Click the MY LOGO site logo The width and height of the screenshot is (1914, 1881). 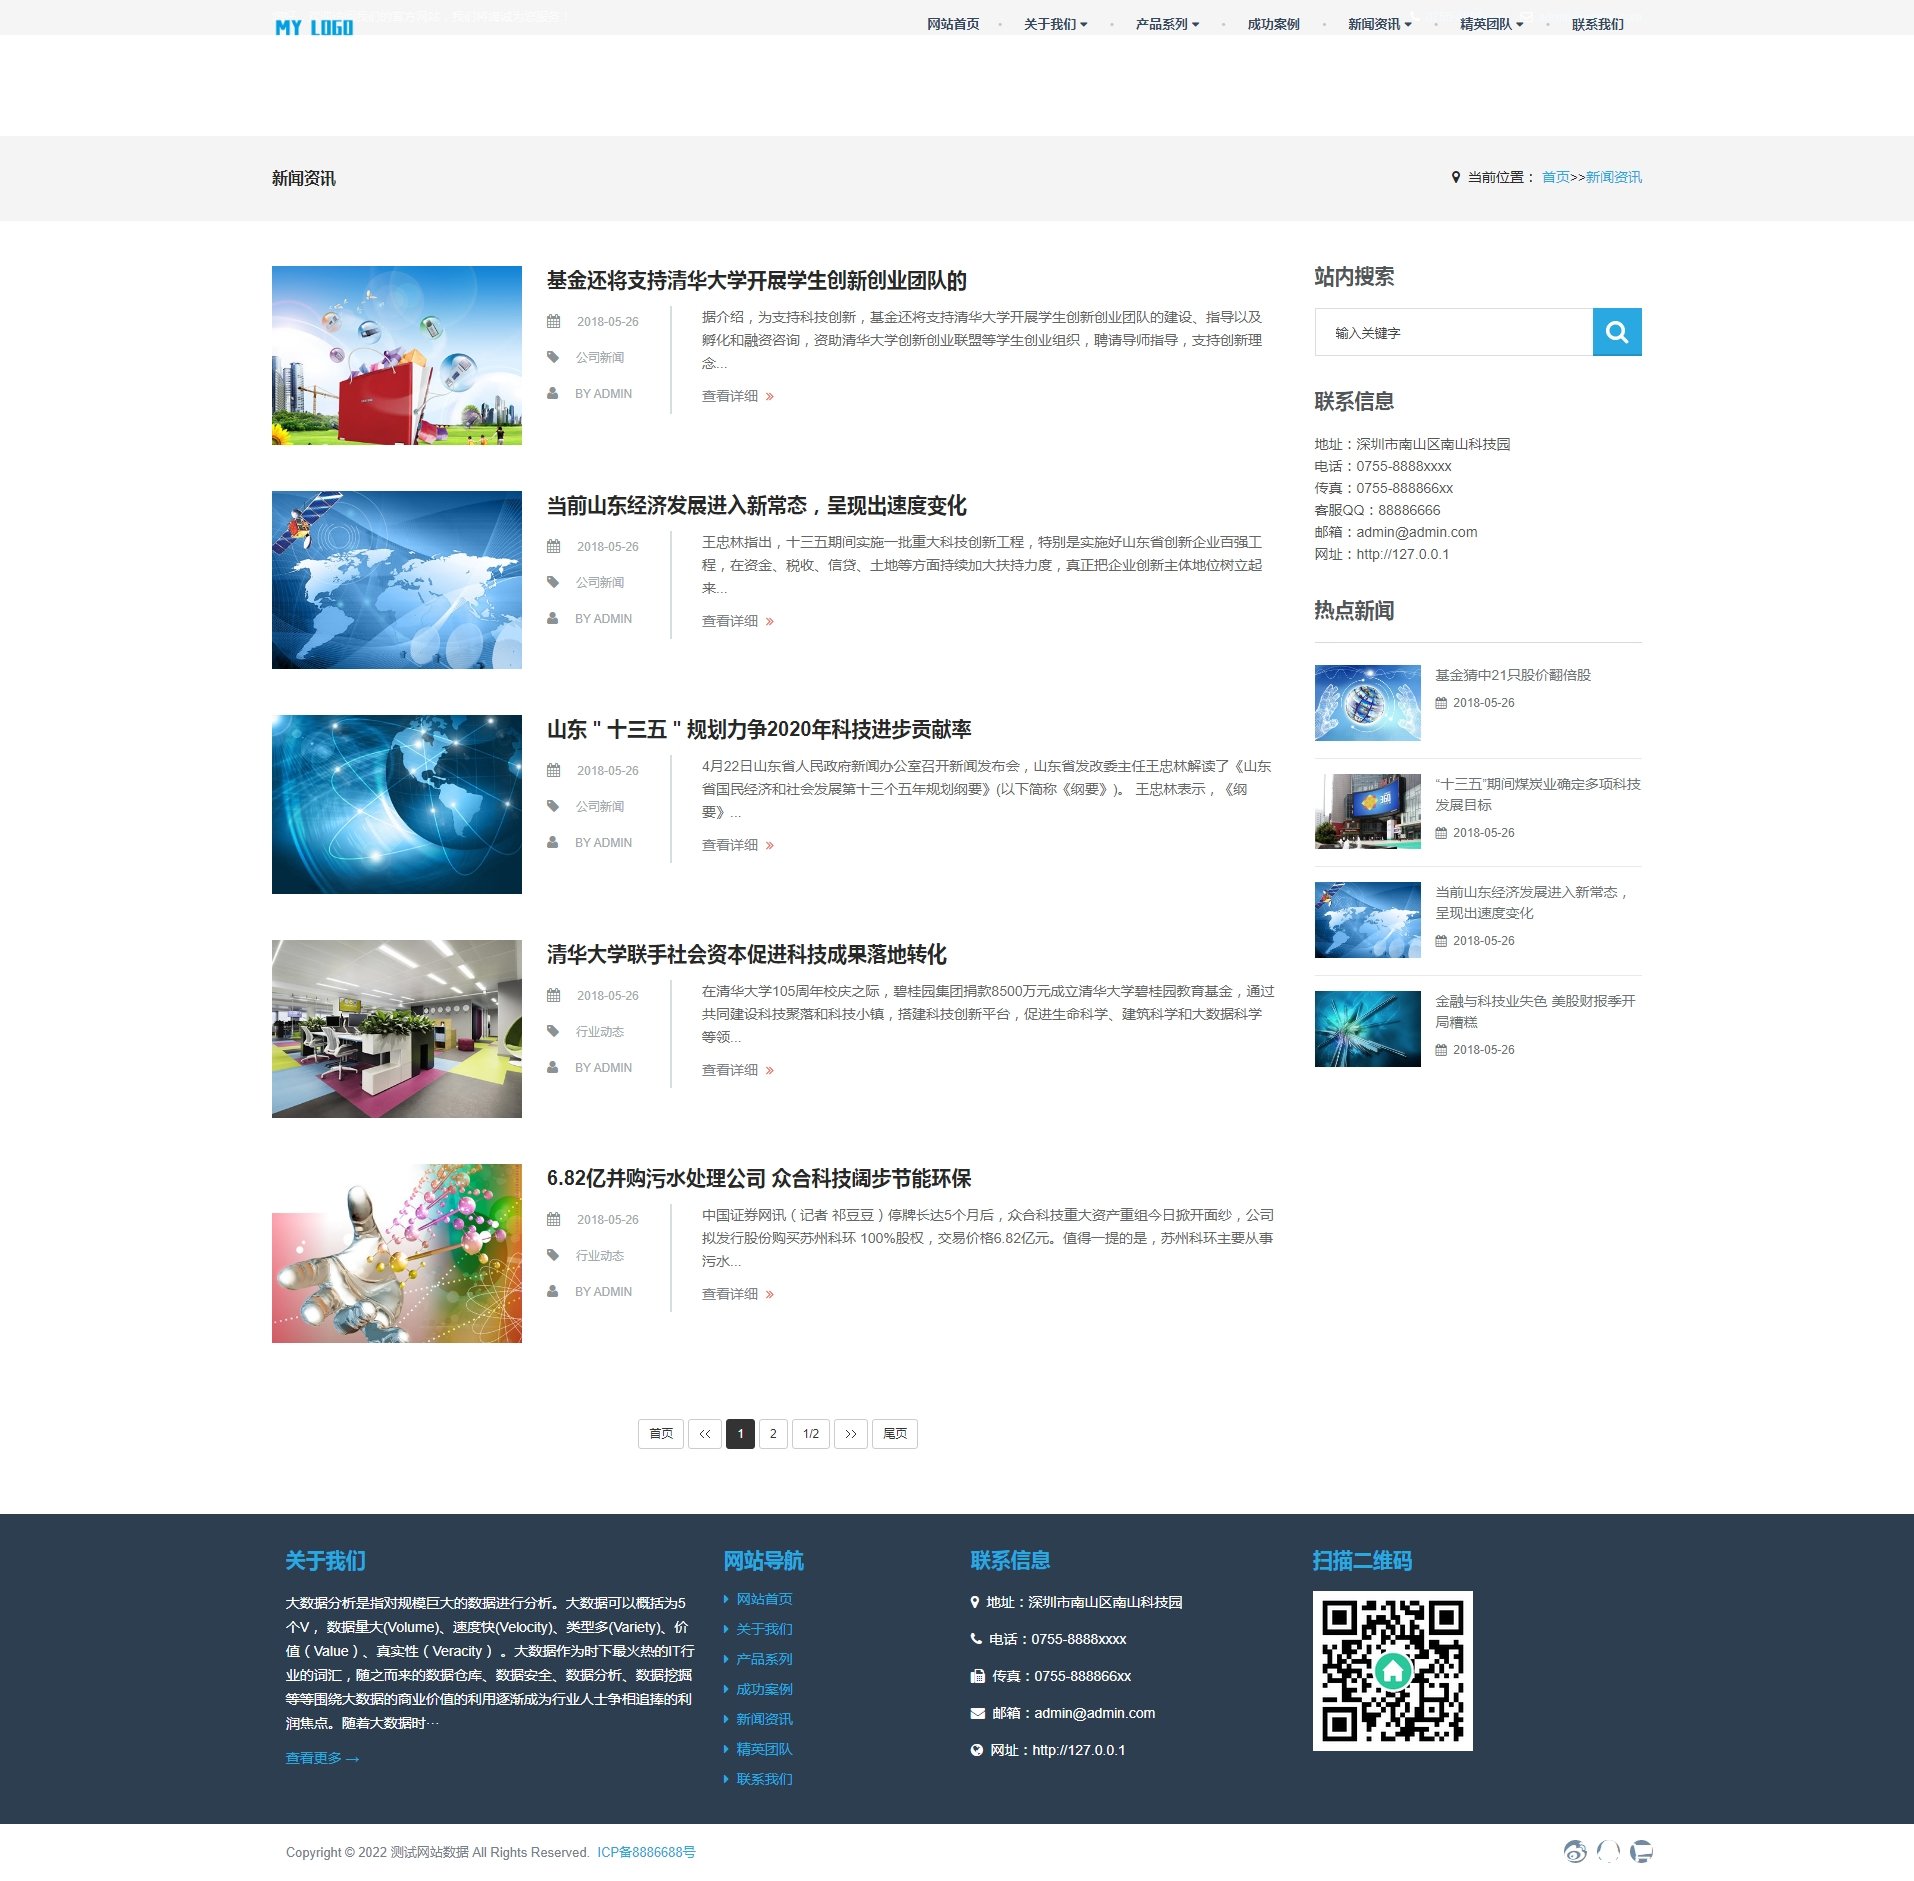314,27
